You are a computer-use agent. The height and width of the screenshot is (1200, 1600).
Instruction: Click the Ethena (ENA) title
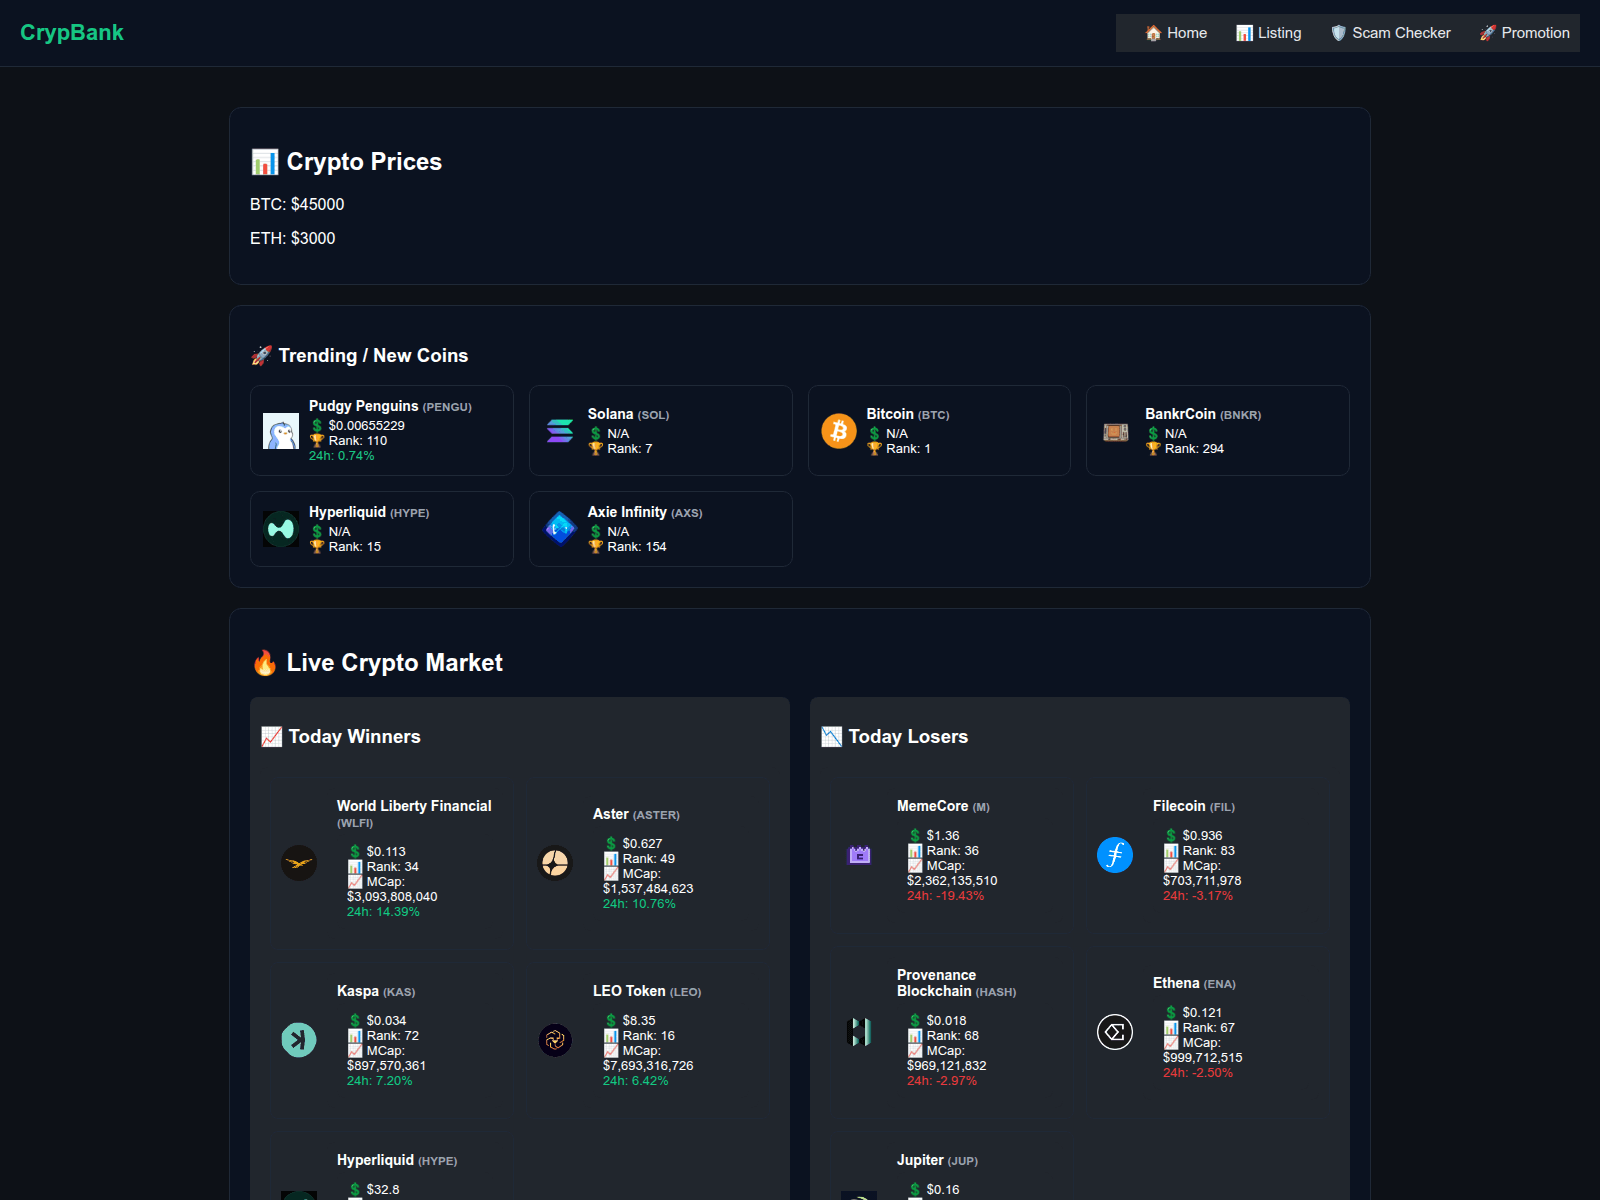click(1194, 983)
